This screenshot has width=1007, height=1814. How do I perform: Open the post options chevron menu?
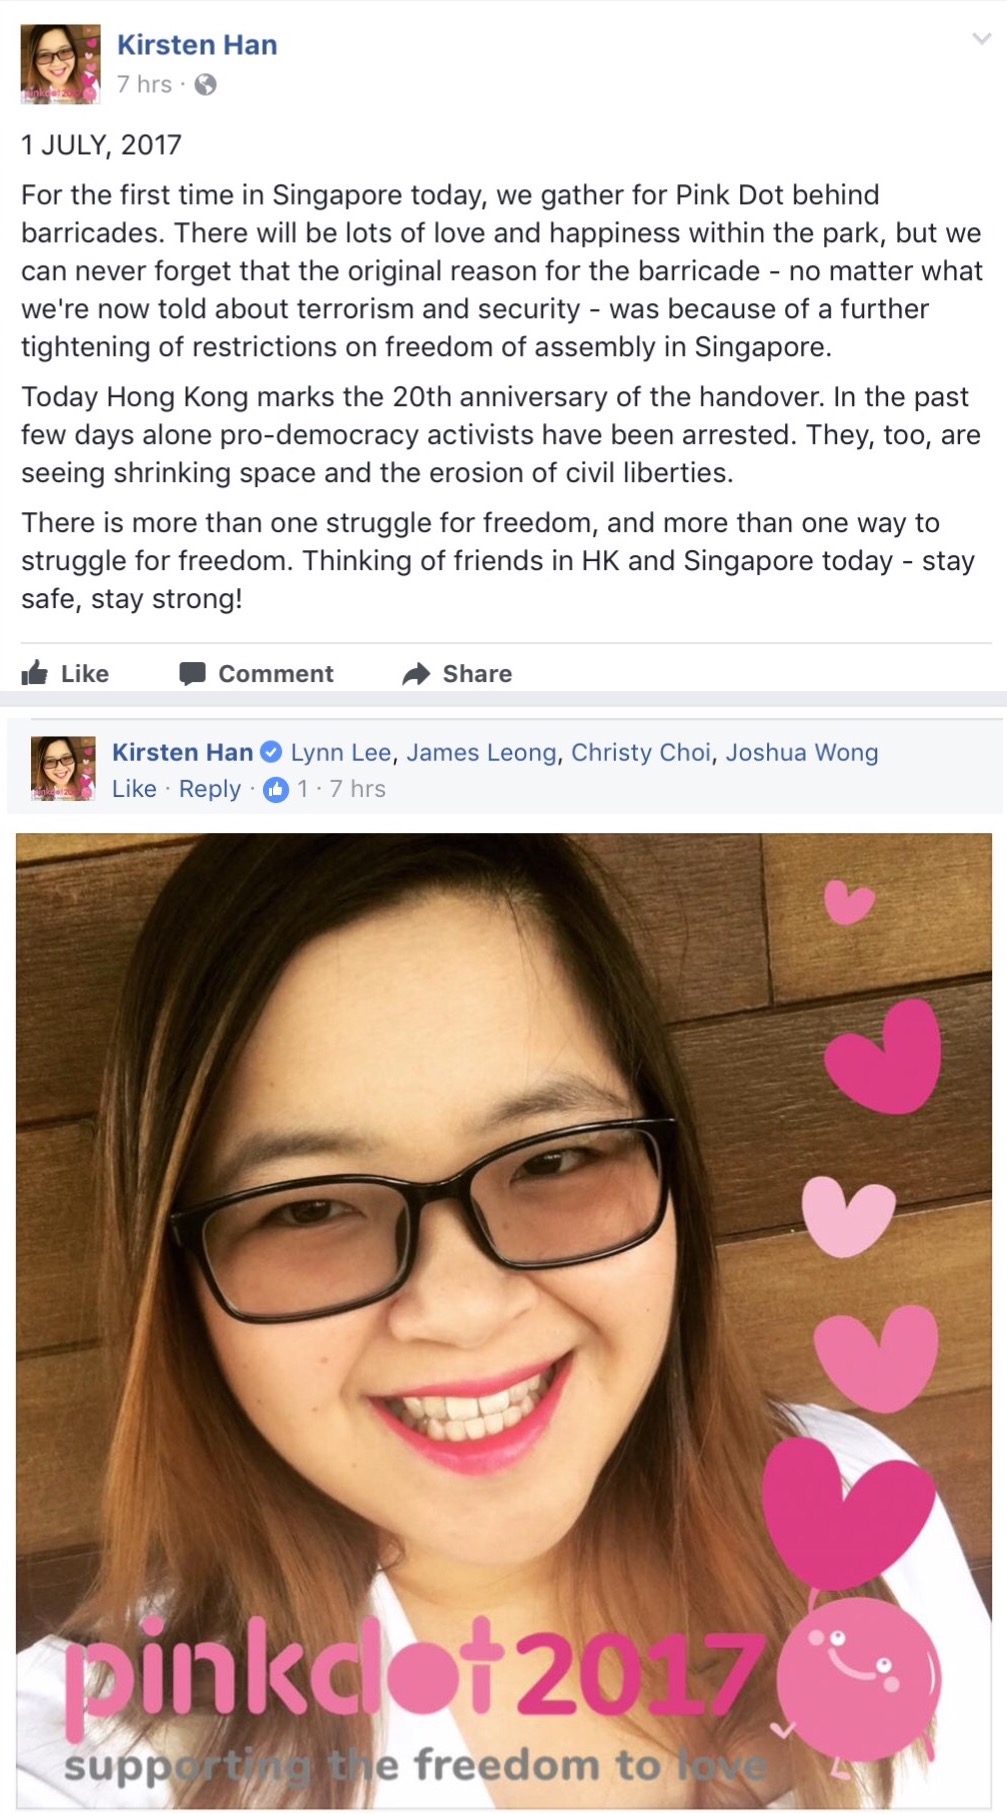pos(982,39)
